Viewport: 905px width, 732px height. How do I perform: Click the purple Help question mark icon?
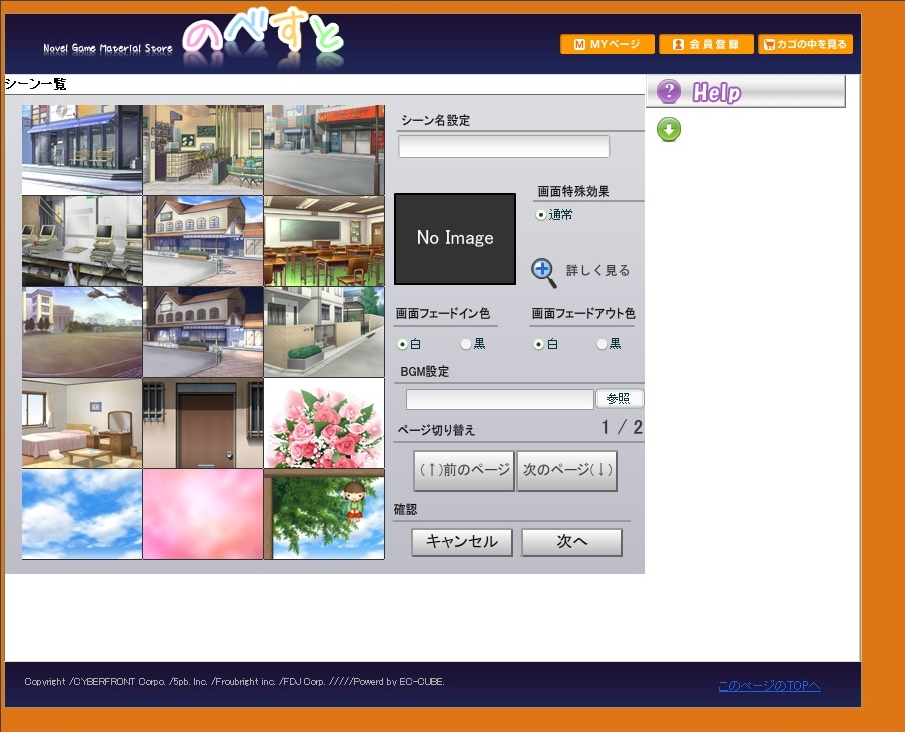[669, 91]
